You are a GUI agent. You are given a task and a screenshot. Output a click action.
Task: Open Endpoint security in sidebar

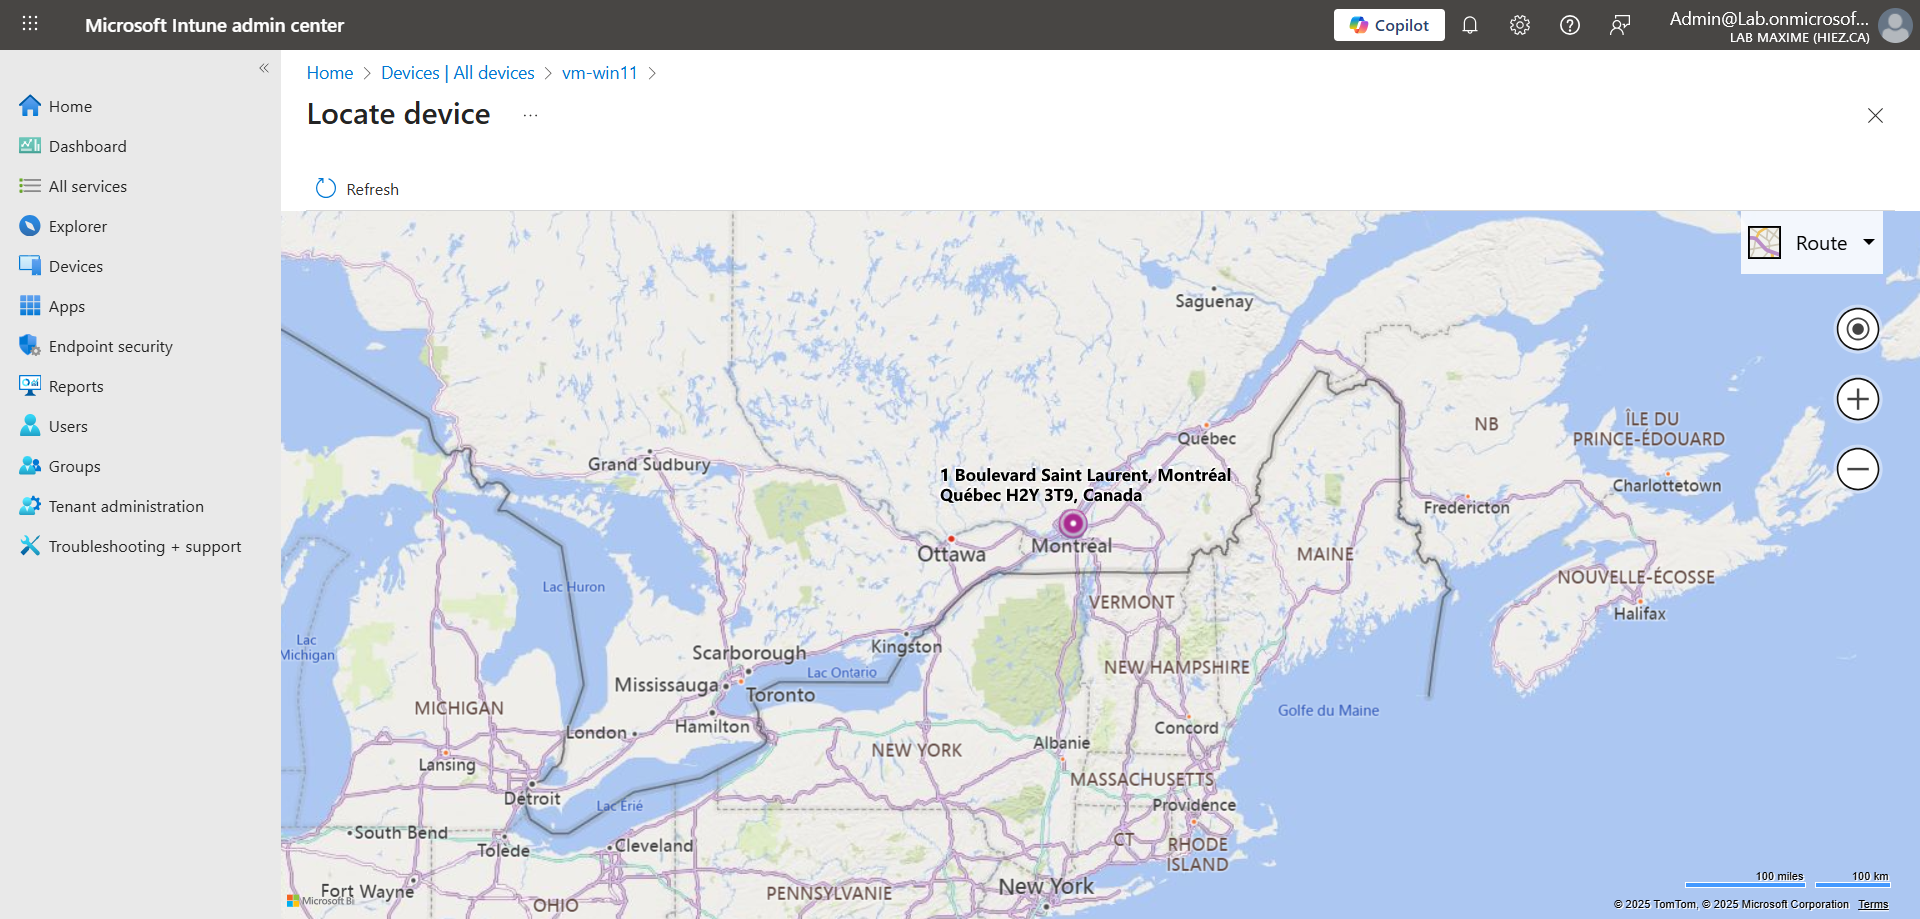pyautogui.click(x=110, y=346)
